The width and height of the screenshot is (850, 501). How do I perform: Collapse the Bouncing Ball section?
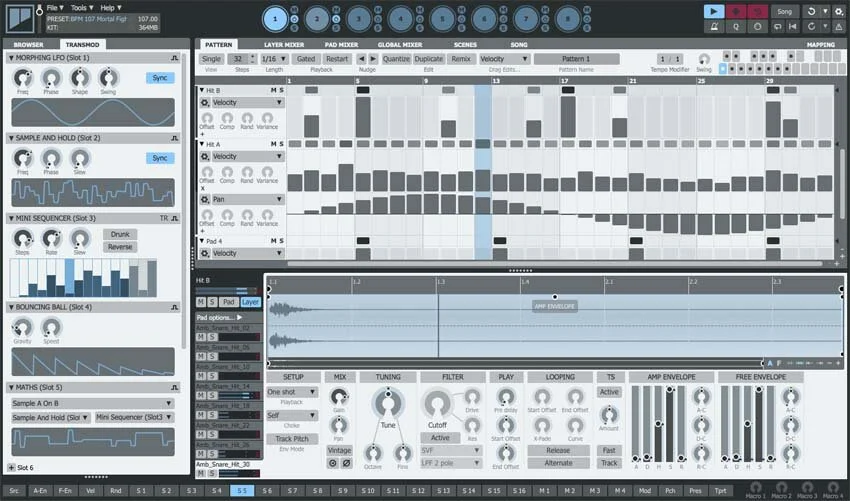coord(11,307)
